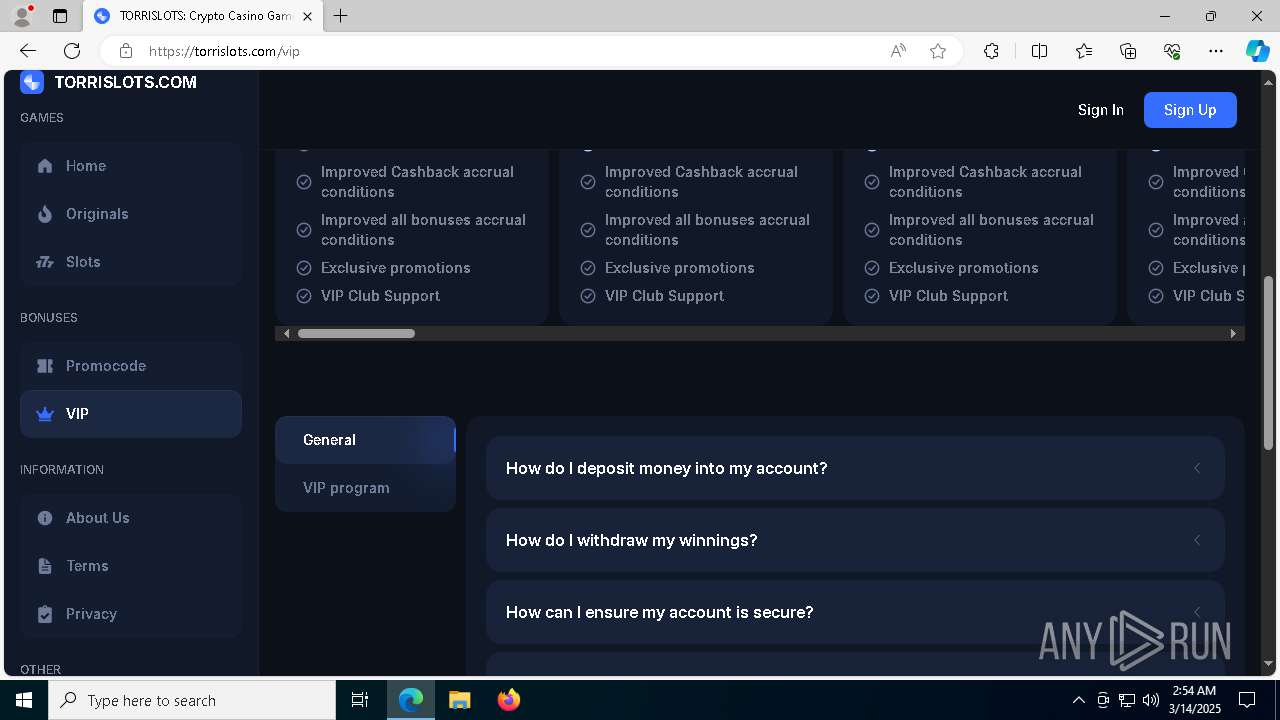Screen dimensions: 1280x720
Task: Launch Firefox from the taskbar
Action: tap(508, 700)
